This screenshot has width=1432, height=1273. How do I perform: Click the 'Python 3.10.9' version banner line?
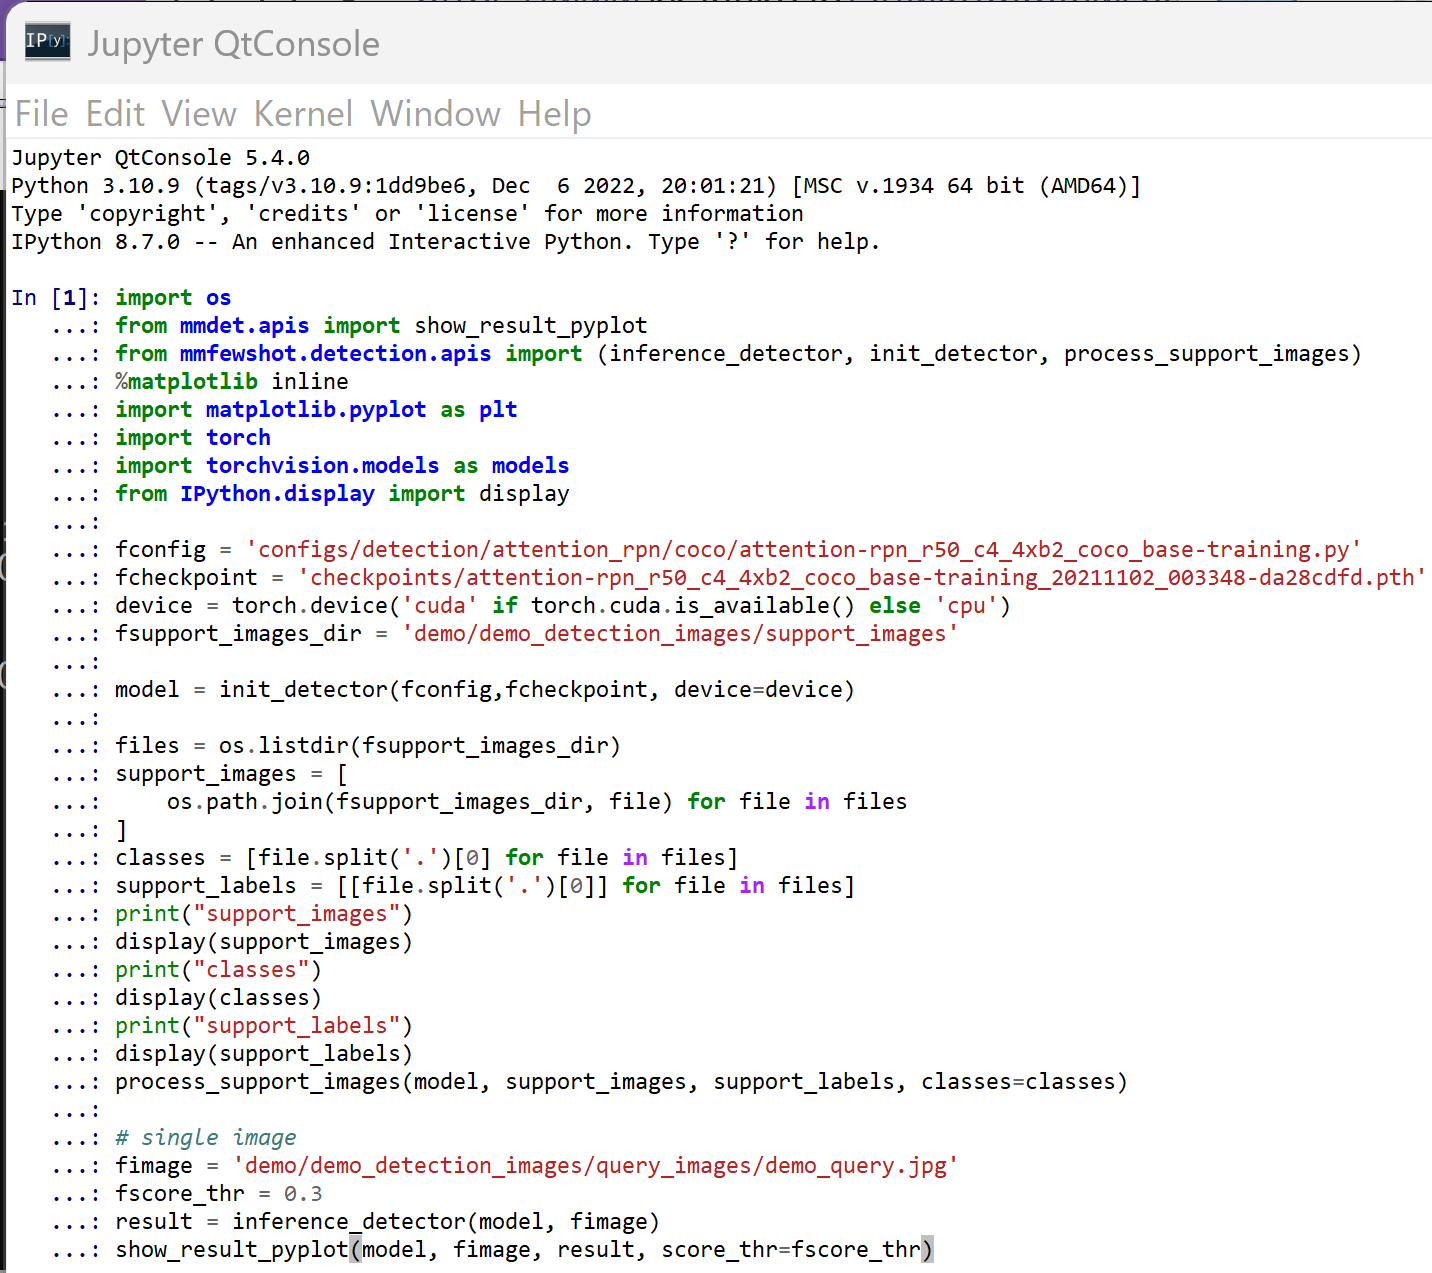coord(576,186)
